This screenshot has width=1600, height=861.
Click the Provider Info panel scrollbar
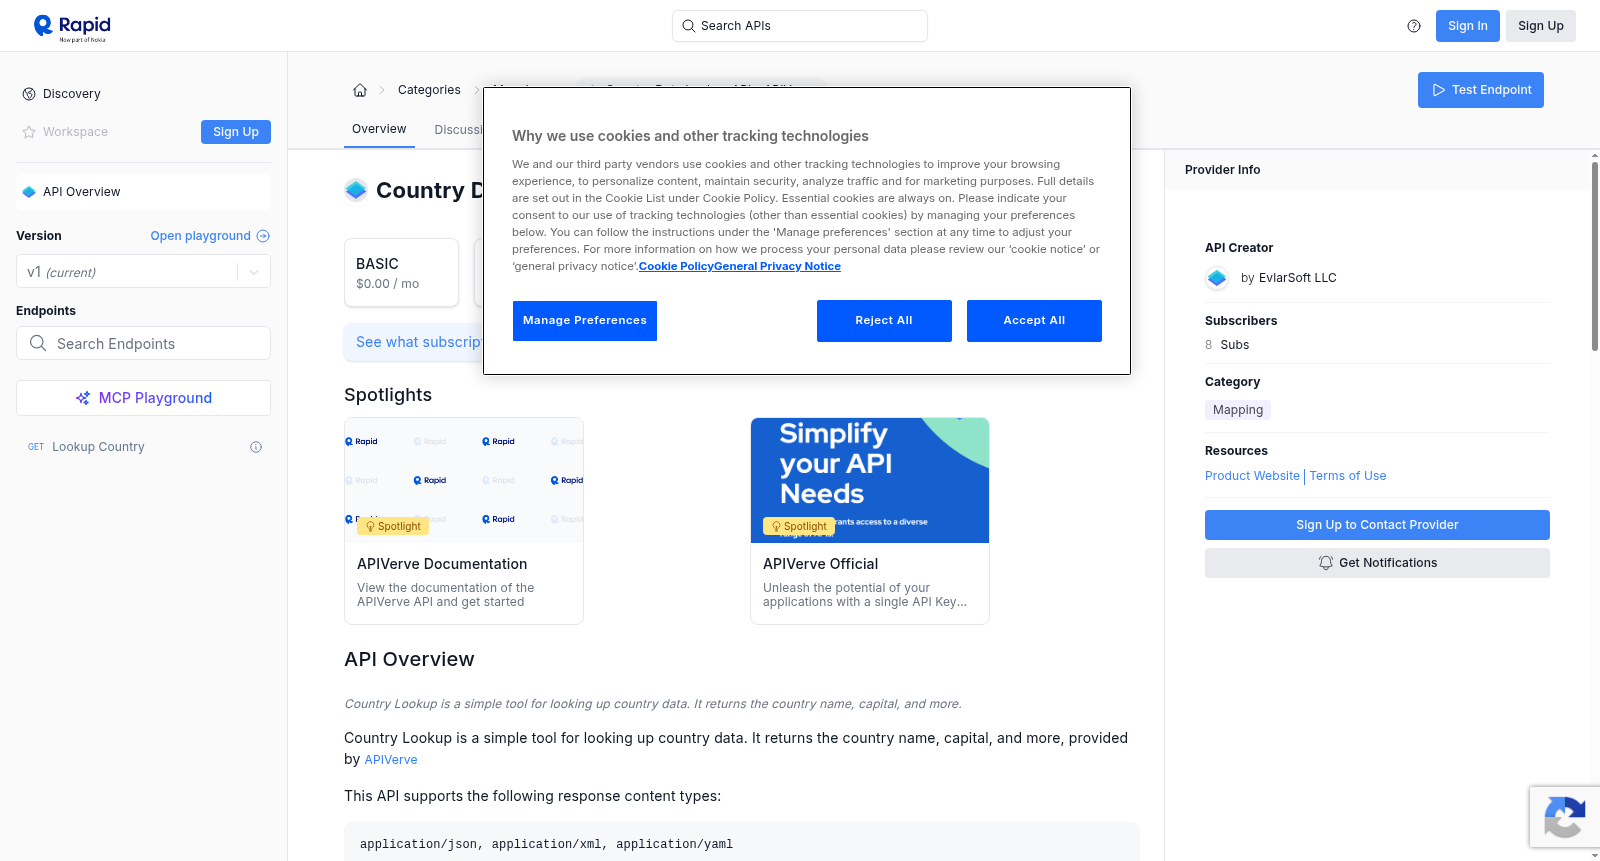(x=1594, y=255)
